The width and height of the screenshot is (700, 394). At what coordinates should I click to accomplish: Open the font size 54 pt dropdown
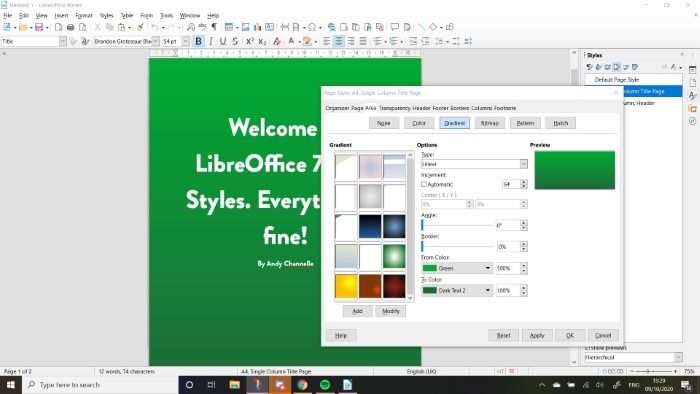(x=185, y=41)
